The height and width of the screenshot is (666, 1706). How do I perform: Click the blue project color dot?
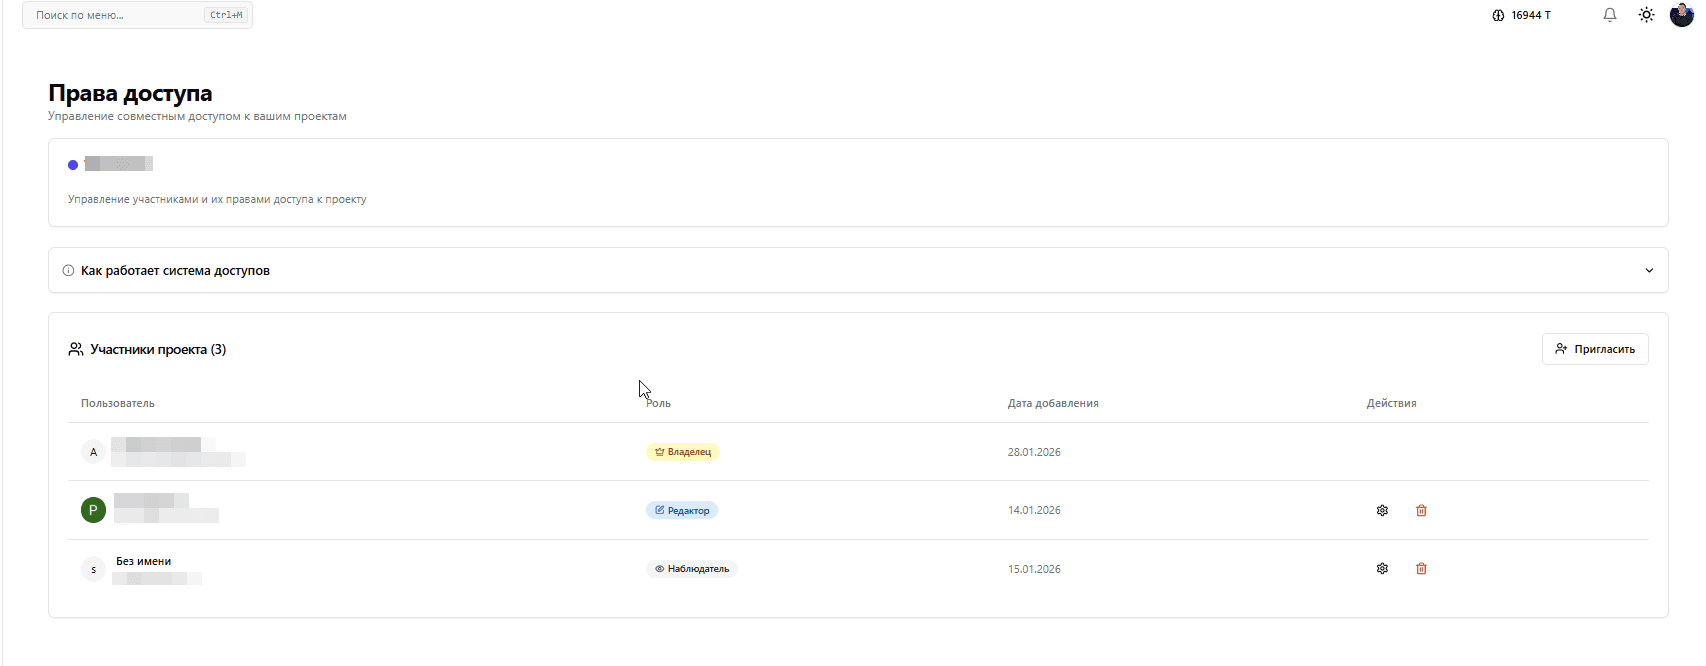pyautogui.click(x=73, y=165)
